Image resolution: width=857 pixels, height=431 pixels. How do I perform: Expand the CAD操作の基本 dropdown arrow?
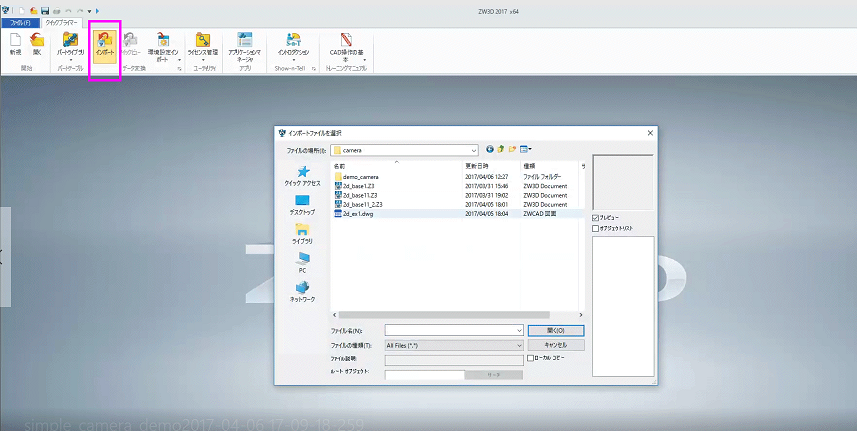coord(364,60)
